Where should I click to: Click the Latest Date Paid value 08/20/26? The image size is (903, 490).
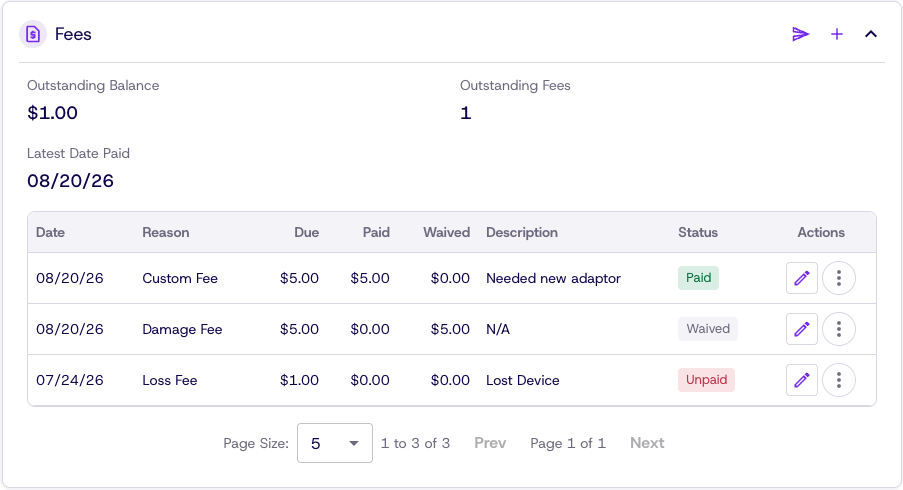[70, 181]
